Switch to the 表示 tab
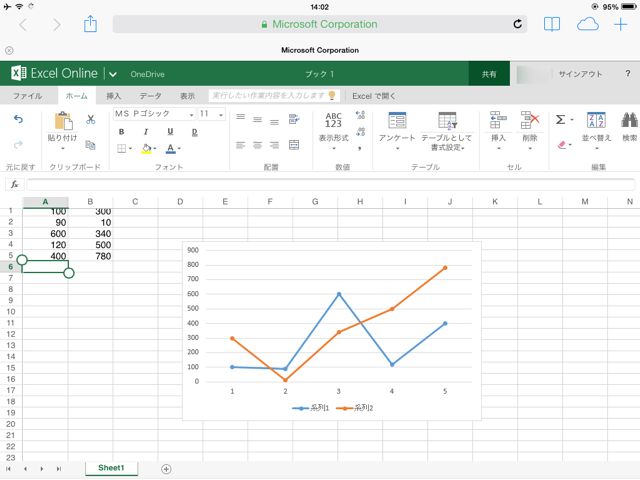 click(x=187, y=96)
